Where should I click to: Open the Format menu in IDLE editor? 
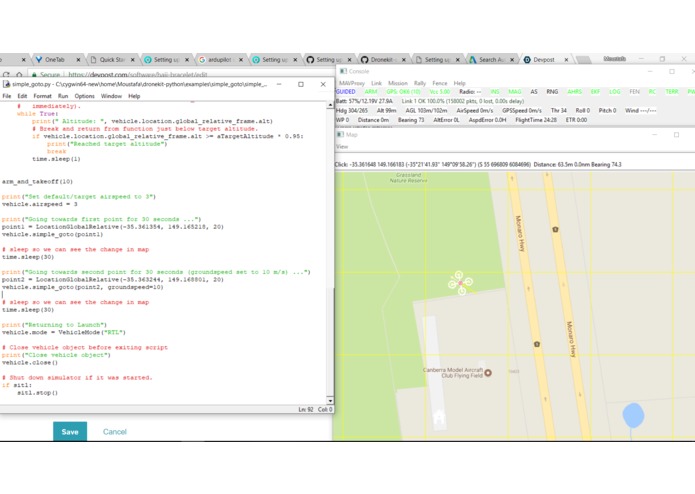43,96
